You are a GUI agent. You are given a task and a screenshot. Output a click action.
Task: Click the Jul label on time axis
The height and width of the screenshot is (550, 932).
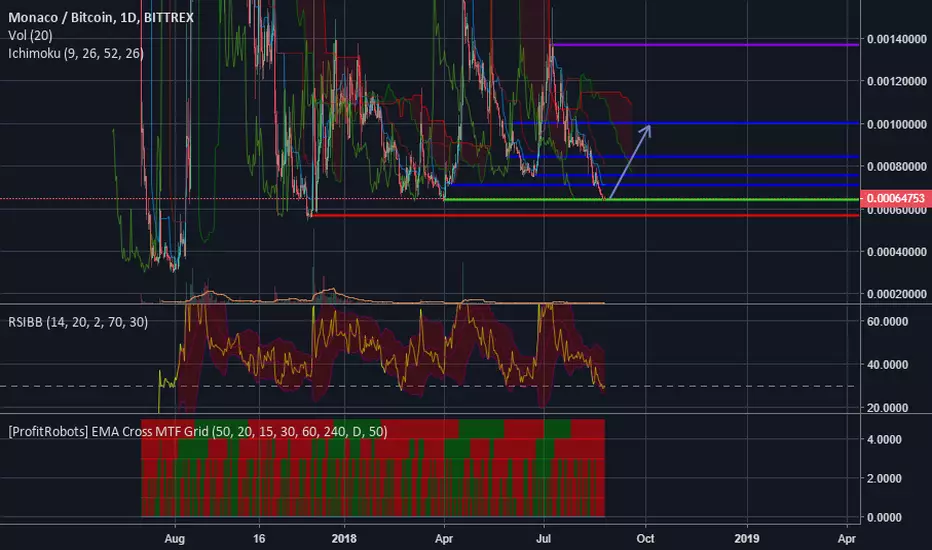click(x=543, y=538)
